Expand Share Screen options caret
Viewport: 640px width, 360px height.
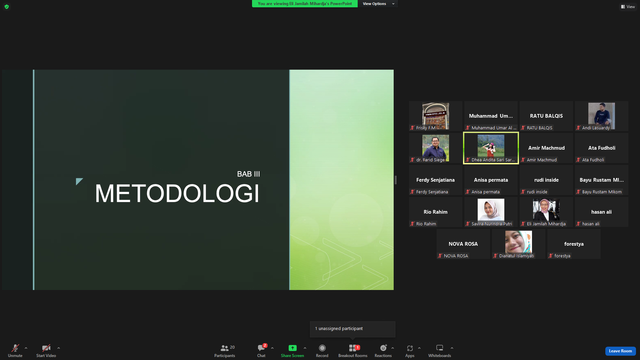pos(305,348)
